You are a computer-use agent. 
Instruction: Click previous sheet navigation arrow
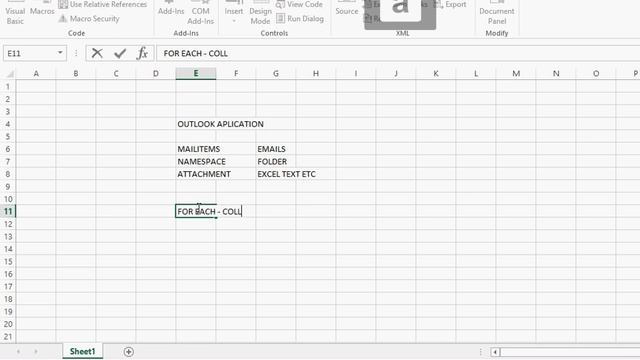point(18,351)
